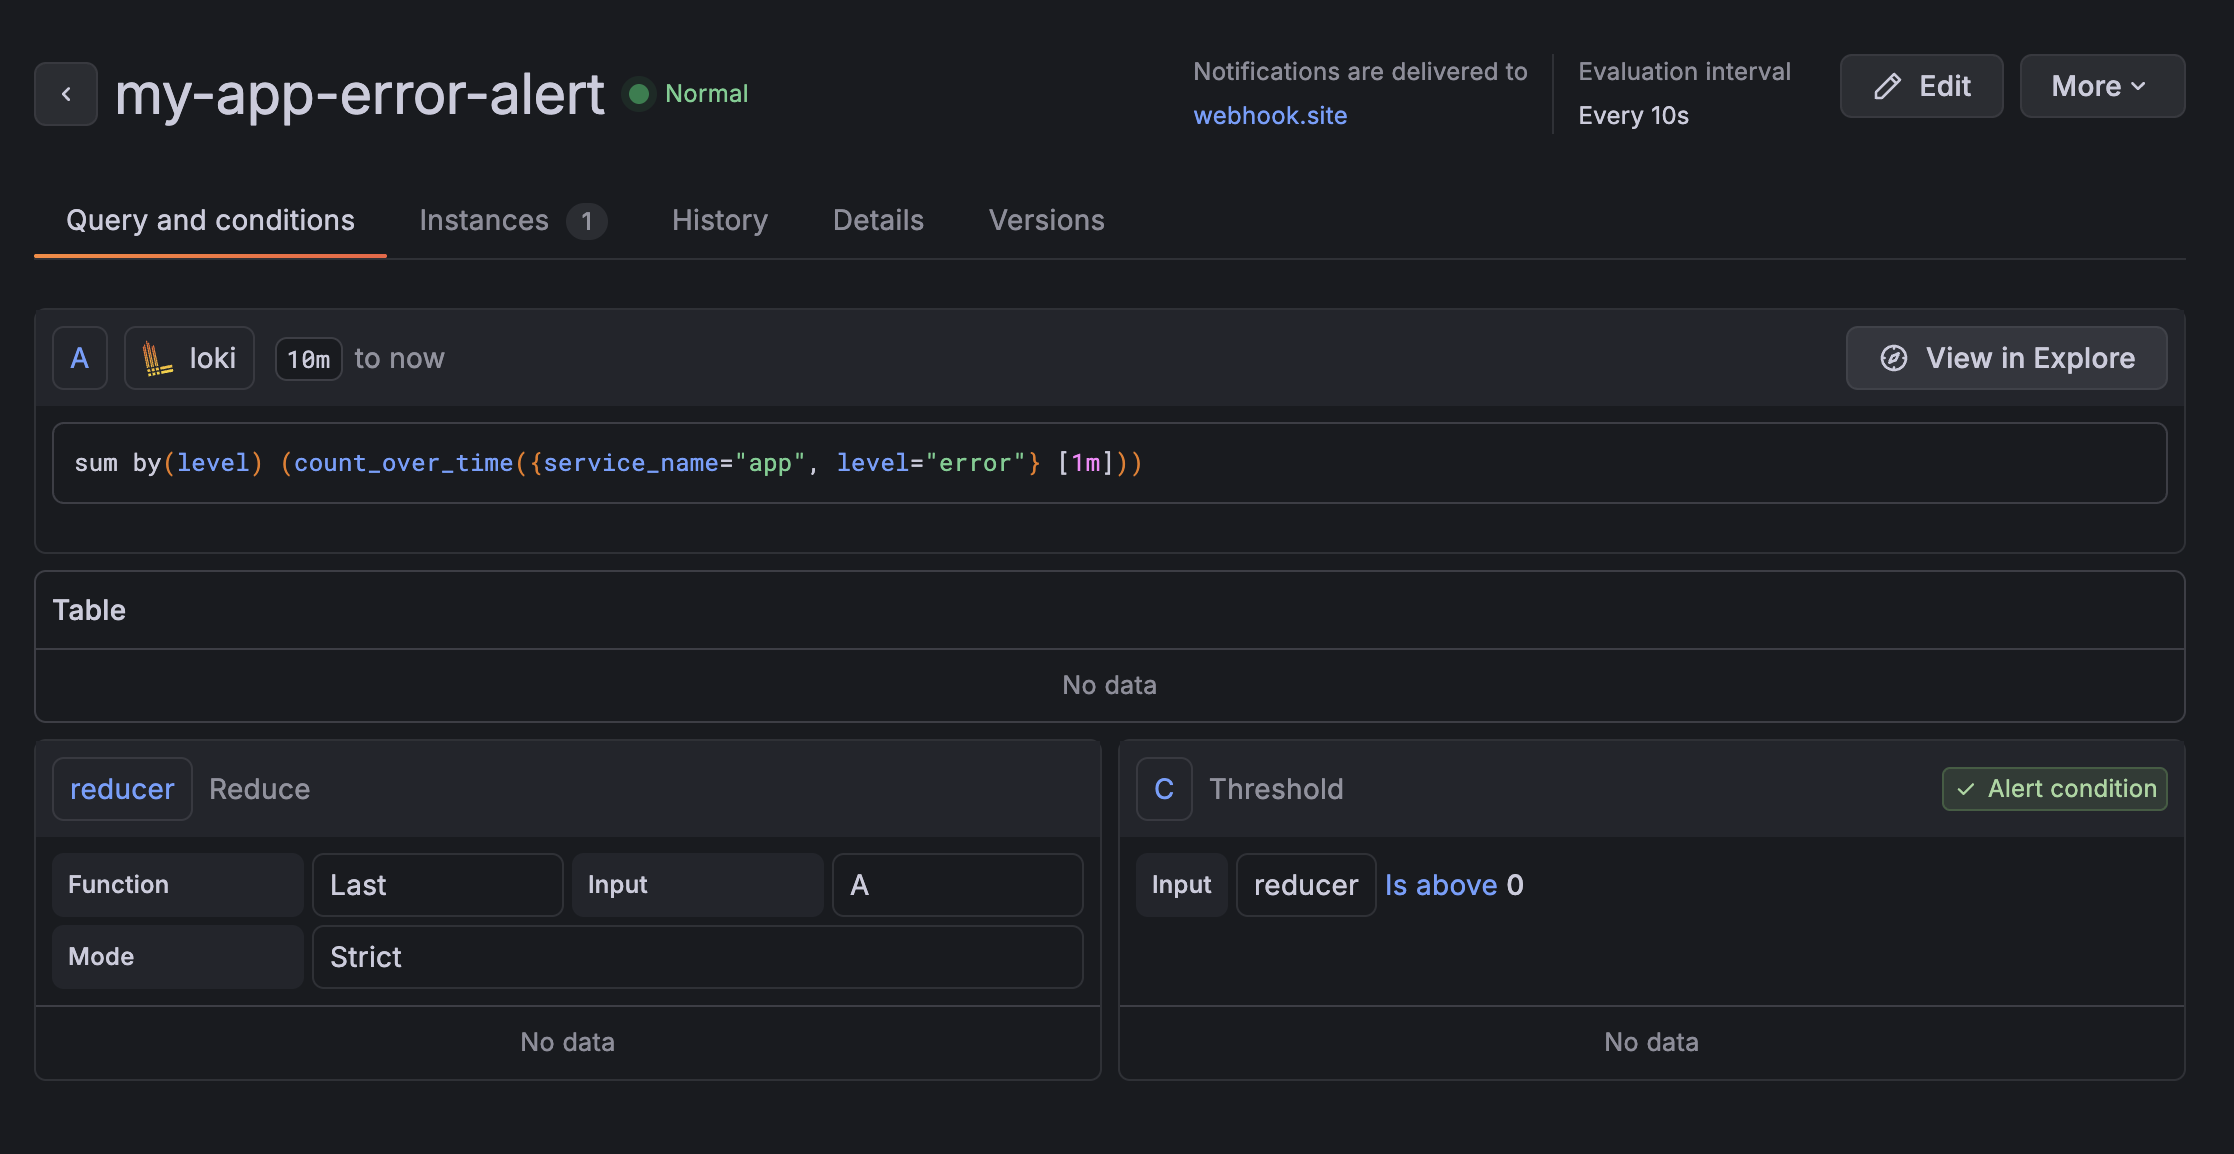Screen dimensions: 2234x1154
Task: Click the 10m time range badge
Action: (308, 359)
